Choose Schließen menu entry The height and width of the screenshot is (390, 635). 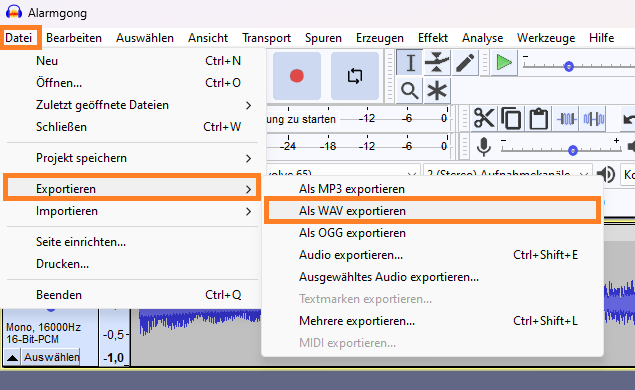point(132,127)
